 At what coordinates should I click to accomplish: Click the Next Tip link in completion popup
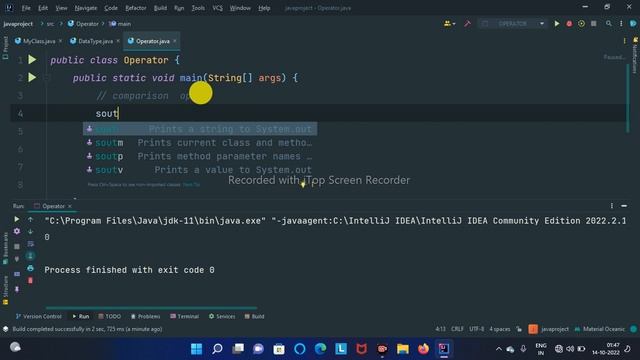coord(191,184)
